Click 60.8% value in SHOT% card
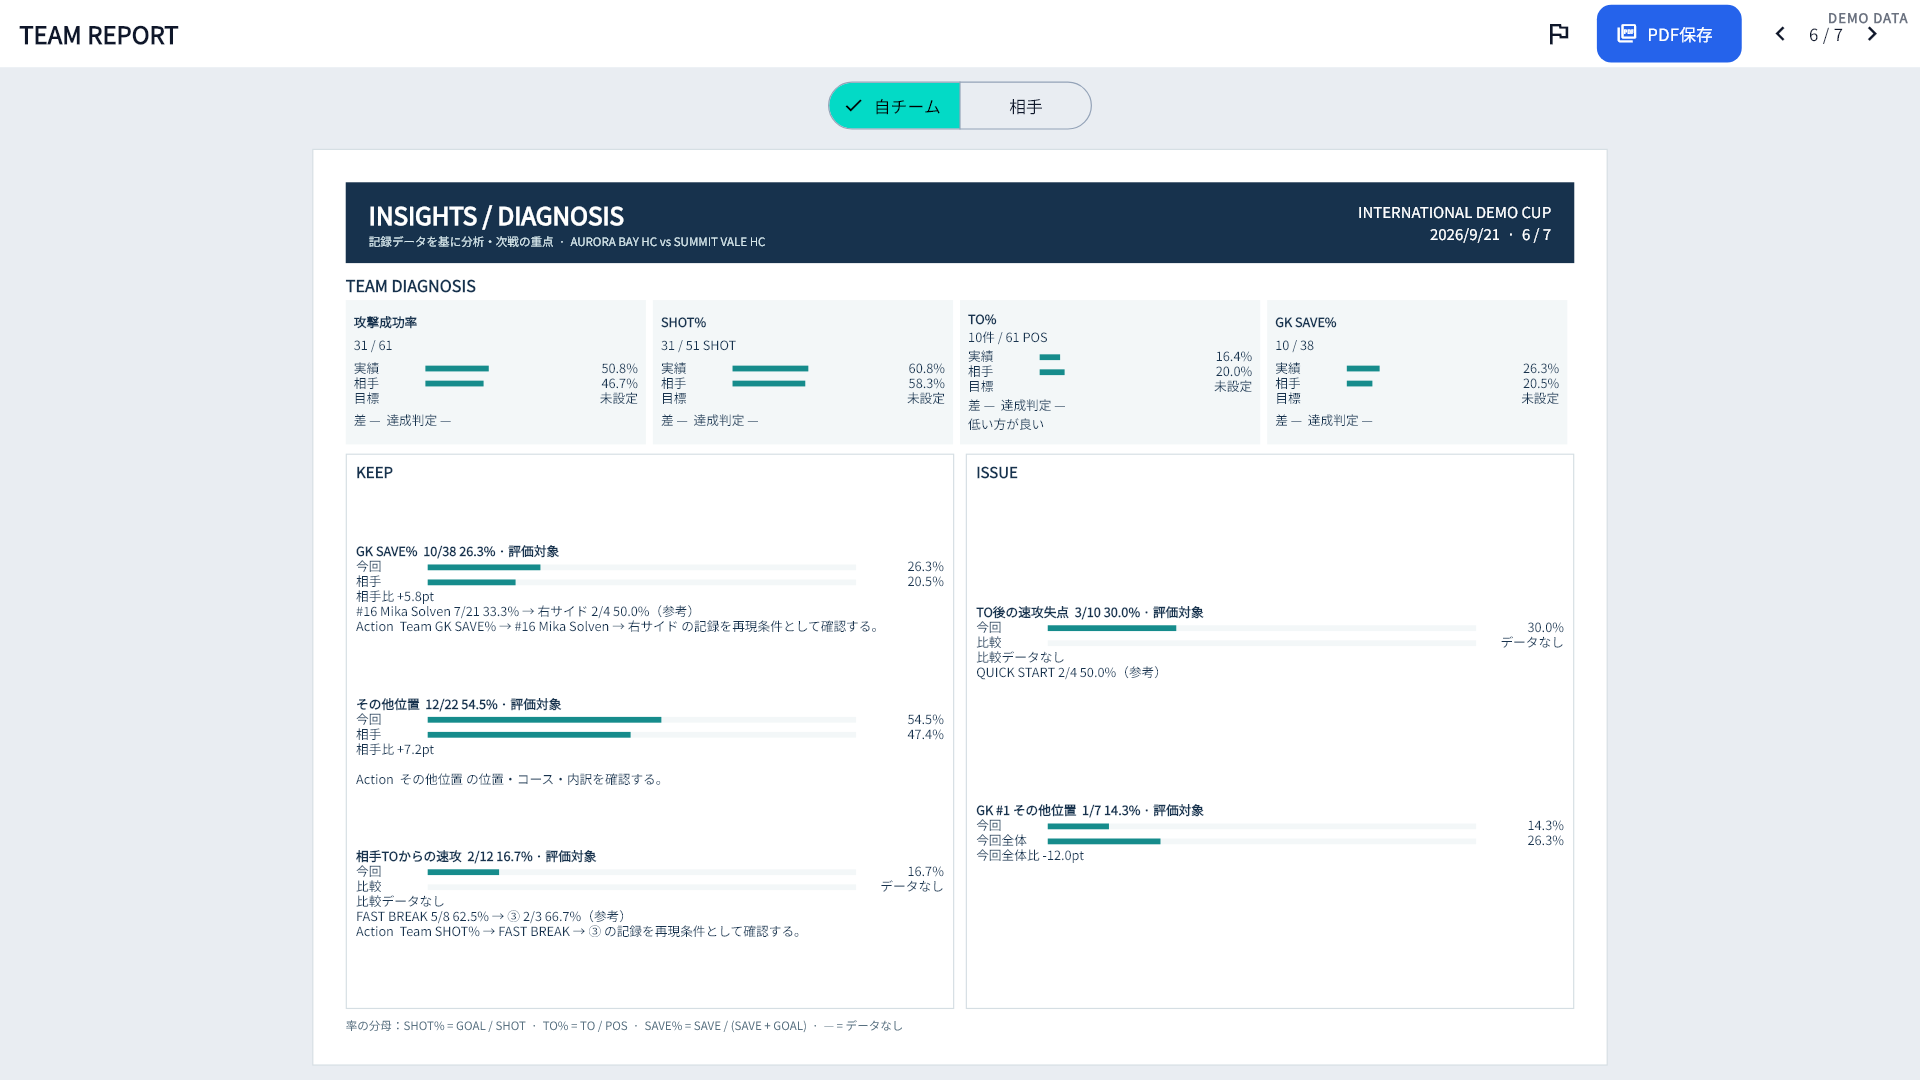The height and width of the screenshot is (1080, 1920). (x=926, y=368)
